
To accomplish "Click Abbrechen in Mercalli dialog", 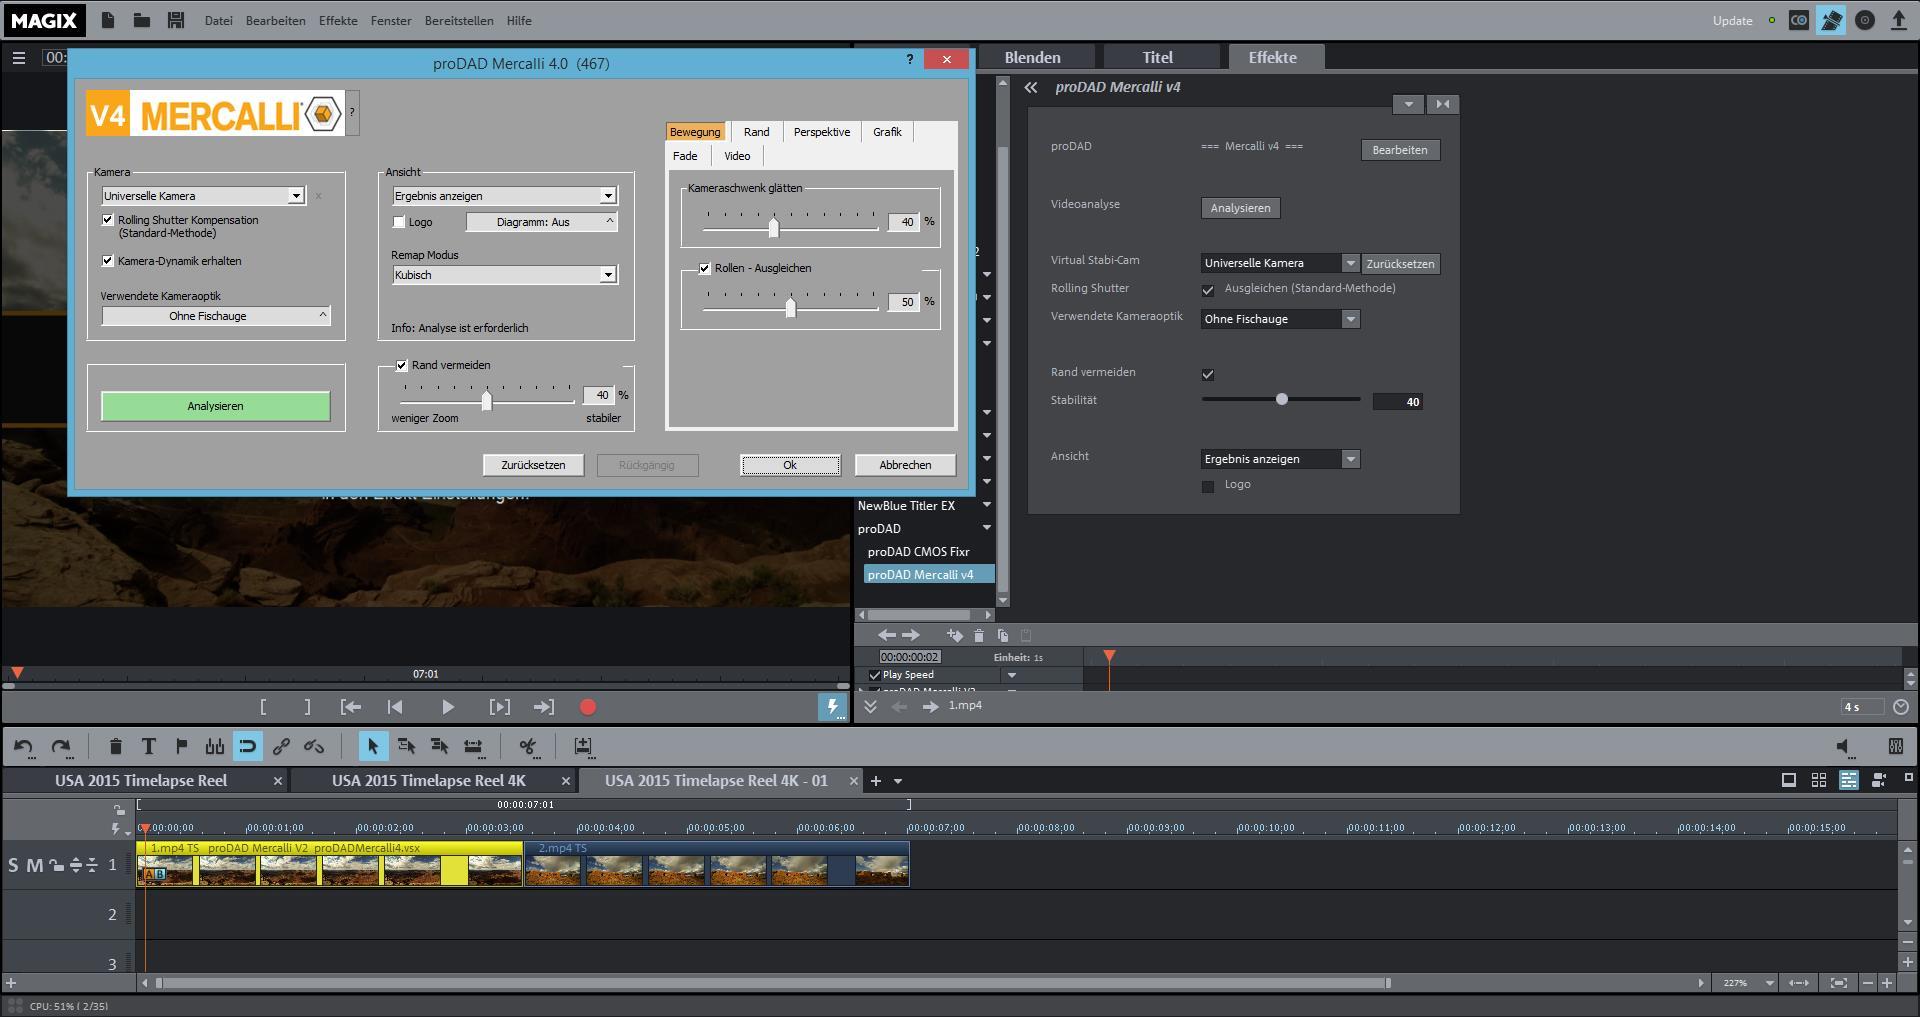I will coord(905,465).
